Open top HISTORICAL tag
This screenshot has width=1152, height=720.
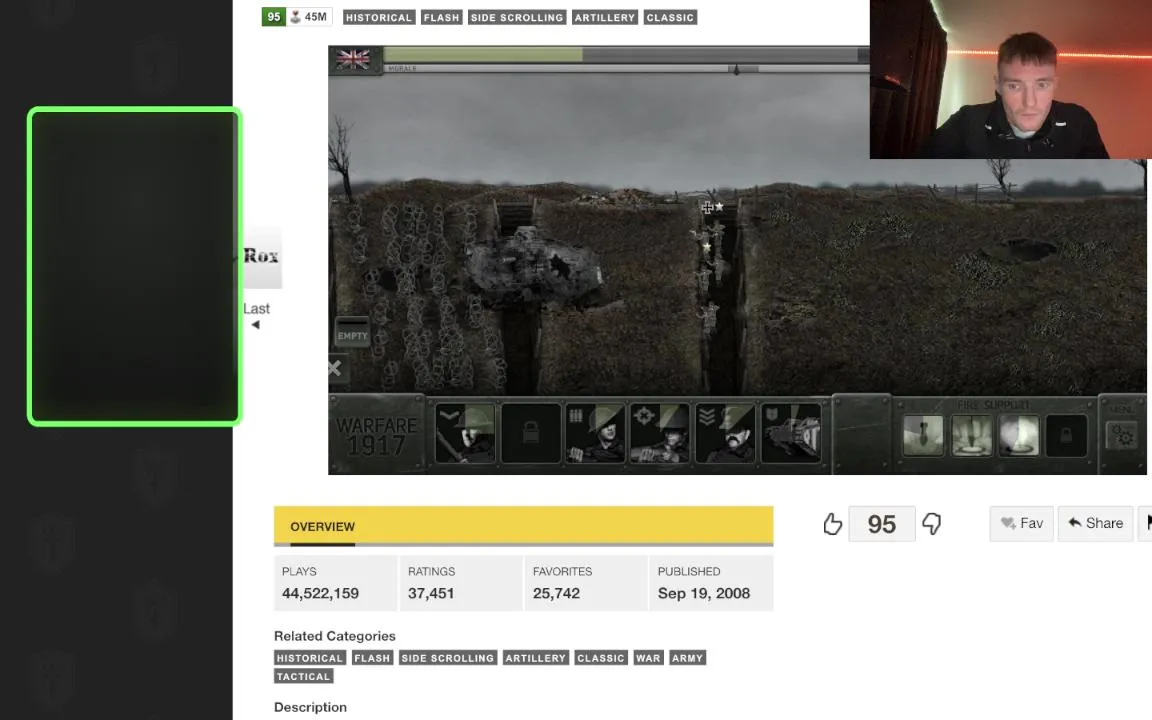[379, 18]
